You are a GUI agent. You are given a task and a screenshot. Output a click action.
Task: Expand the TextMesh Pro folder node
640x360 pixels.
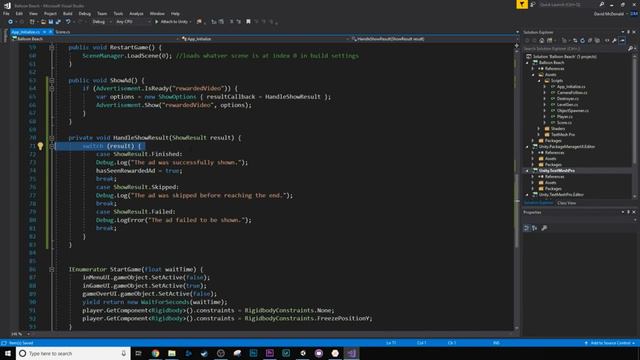(539, 135)
